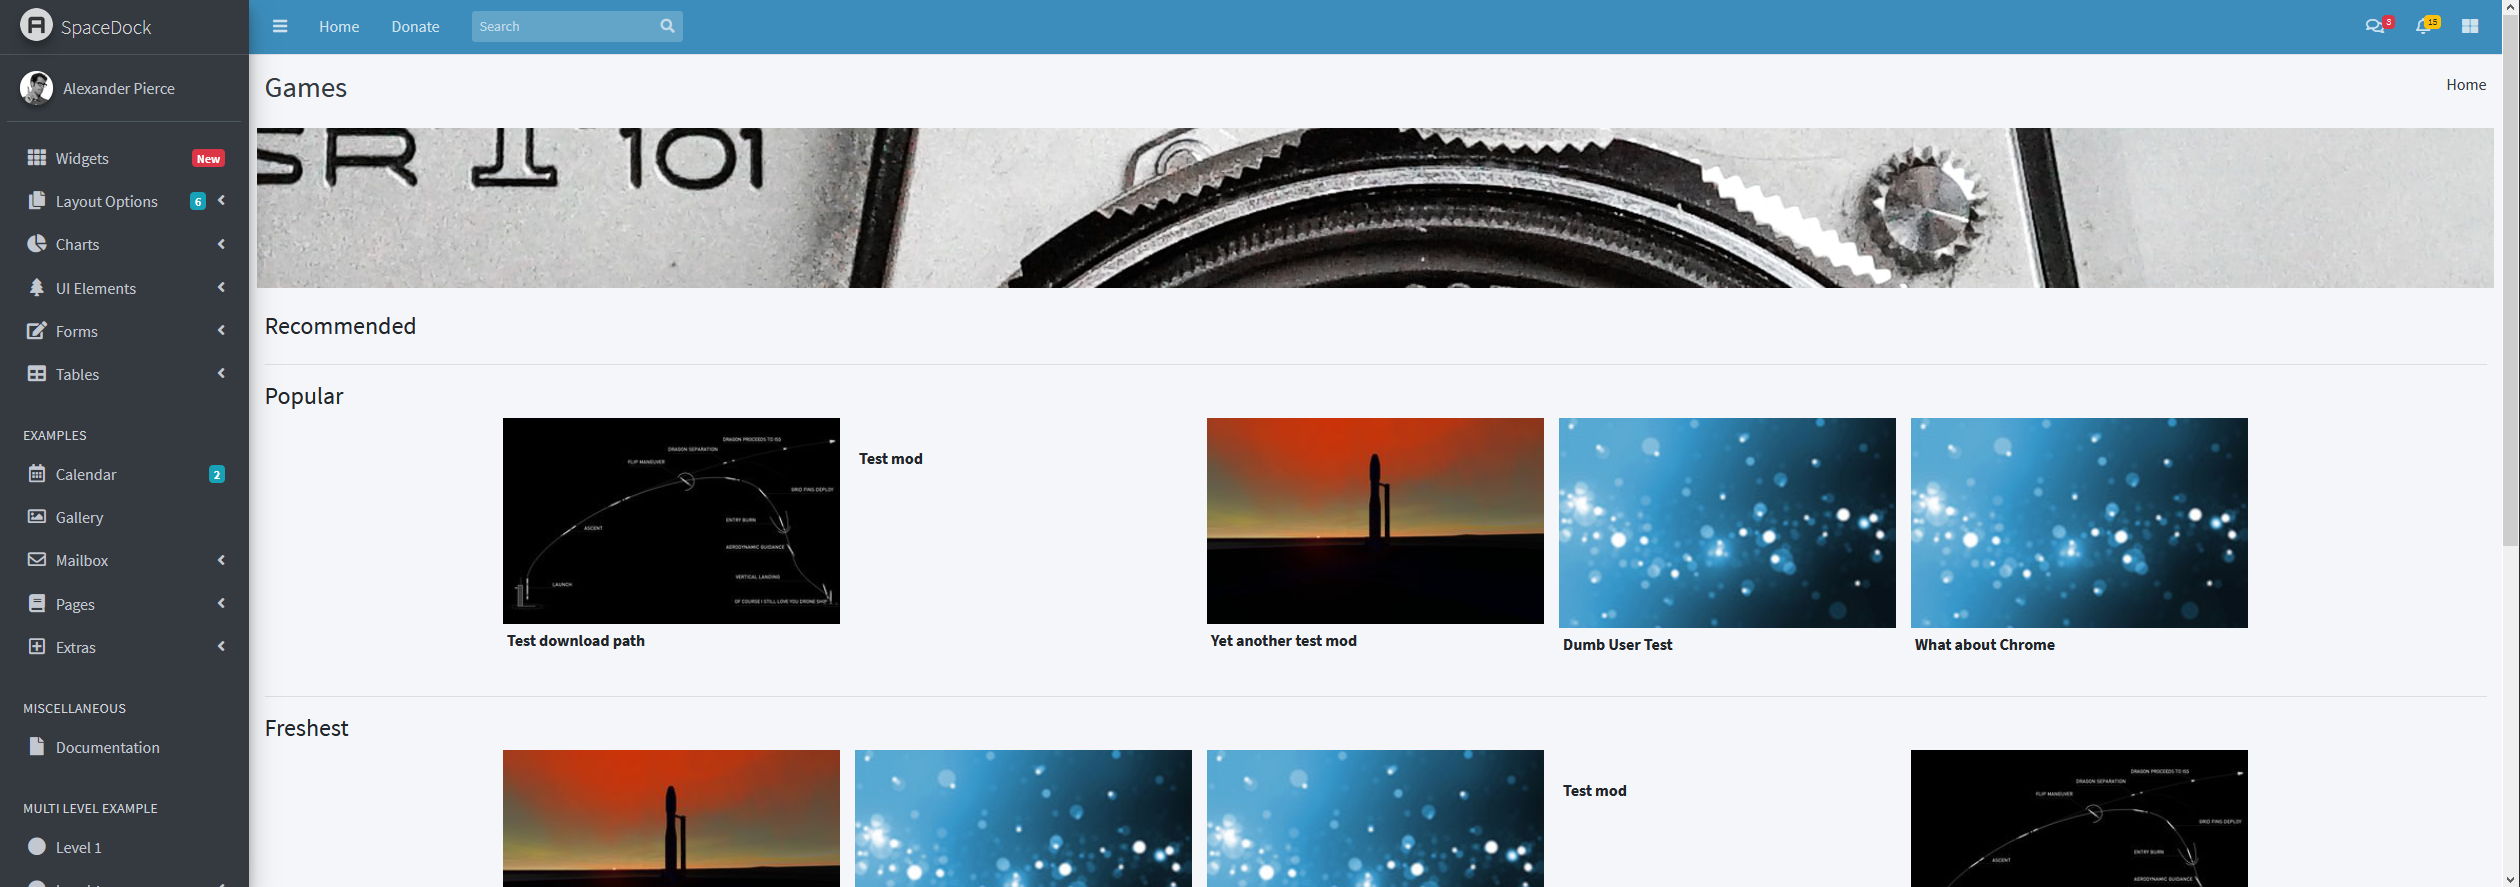
Task: Open Yet another test mod title
Action: (x=1283, y=640)
